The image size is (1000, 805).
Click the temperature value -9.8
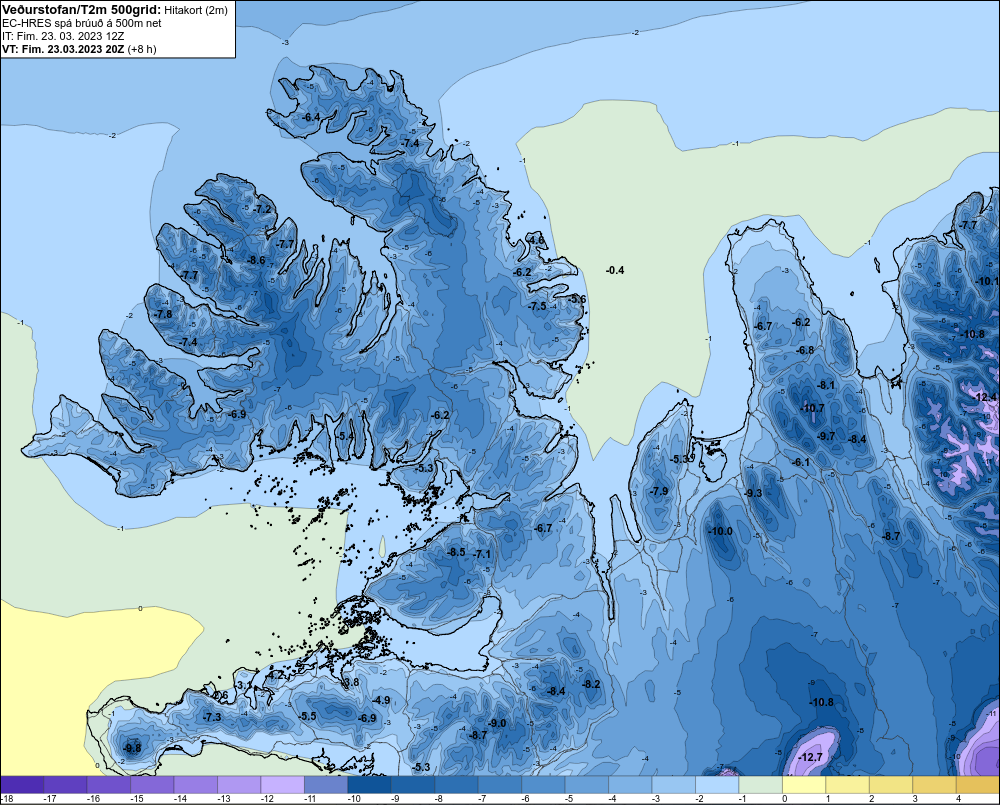[x=132, y=748]
